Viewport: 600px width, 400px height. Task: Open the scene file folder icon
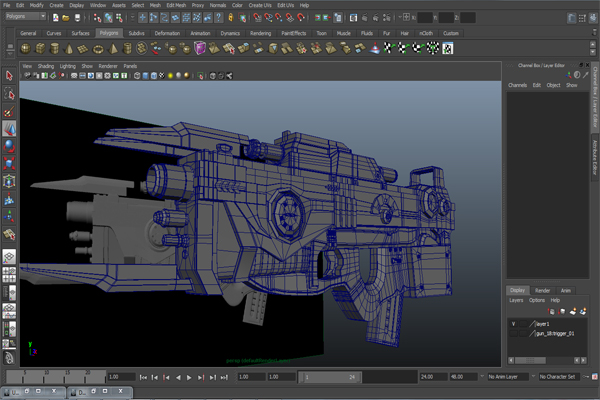[66, 18]
